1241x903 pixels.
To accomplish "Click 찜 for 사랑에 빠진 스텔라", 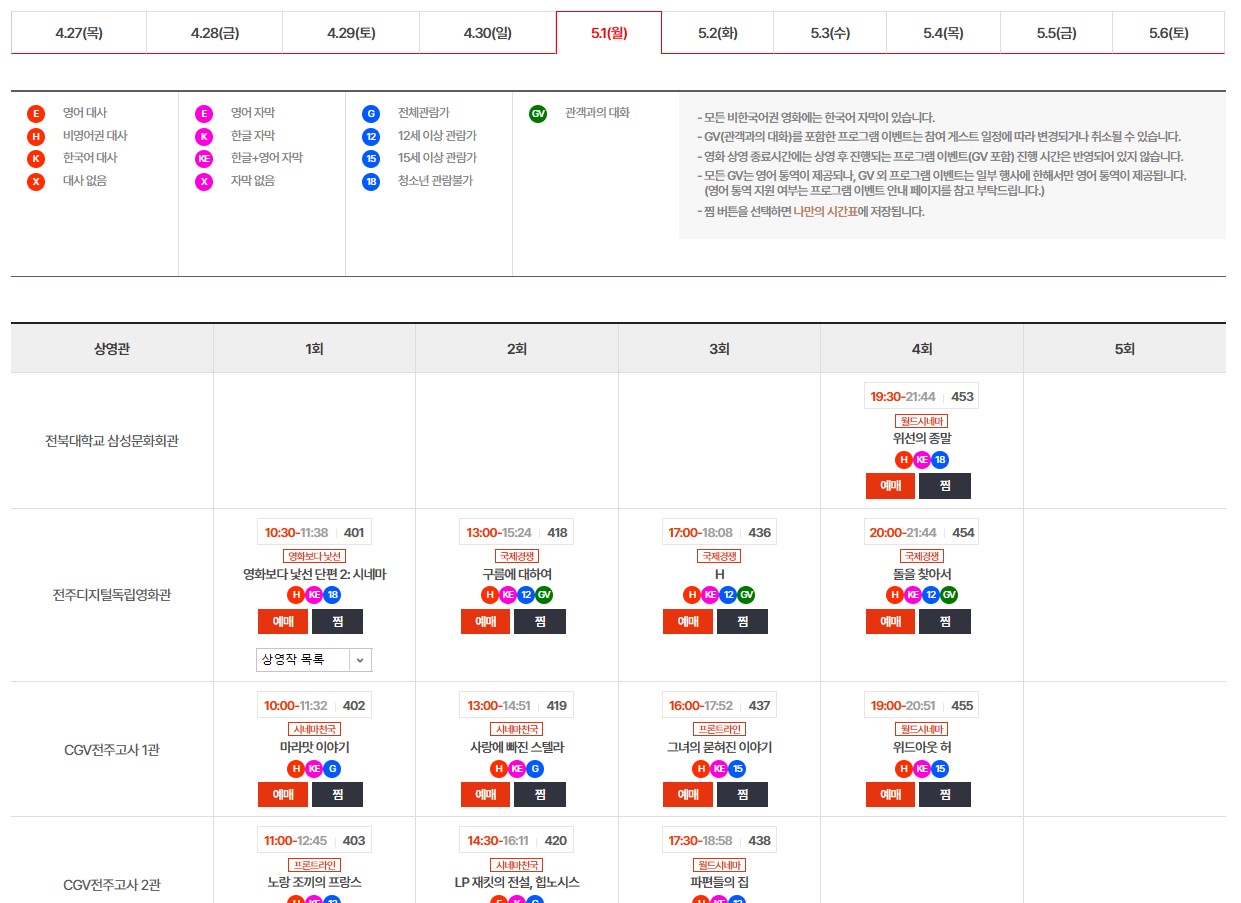I will pyautogui.click(x=540, y=794).
